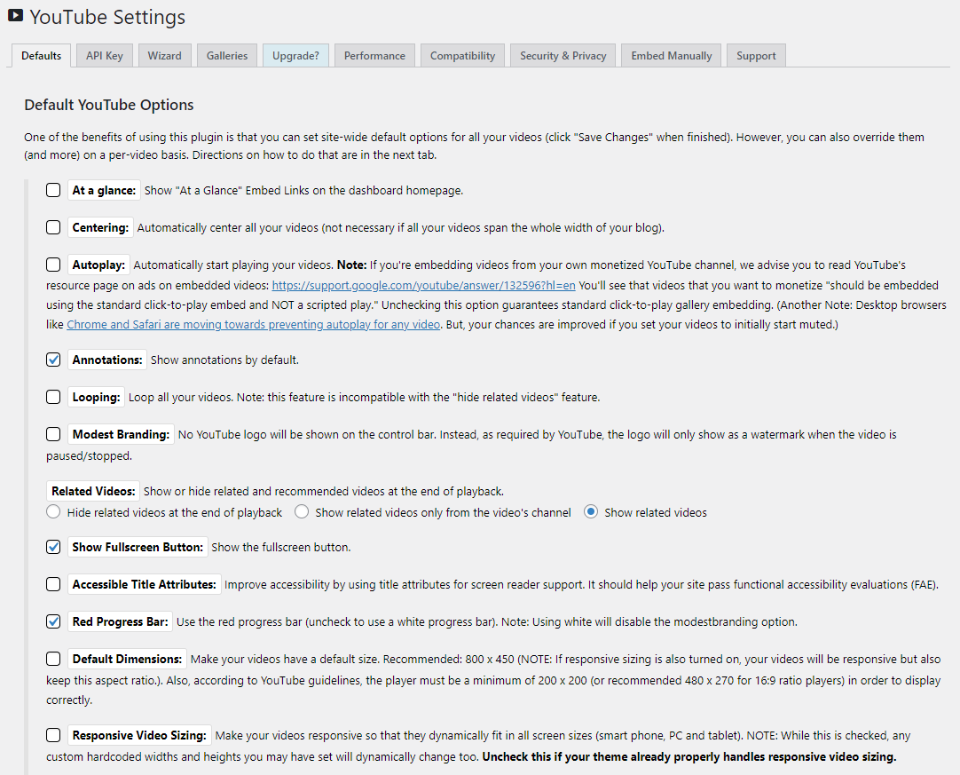Viewport: 960px width, 775px height.
Task: Enable the Looping checkbox
Action: coord(53,397)
